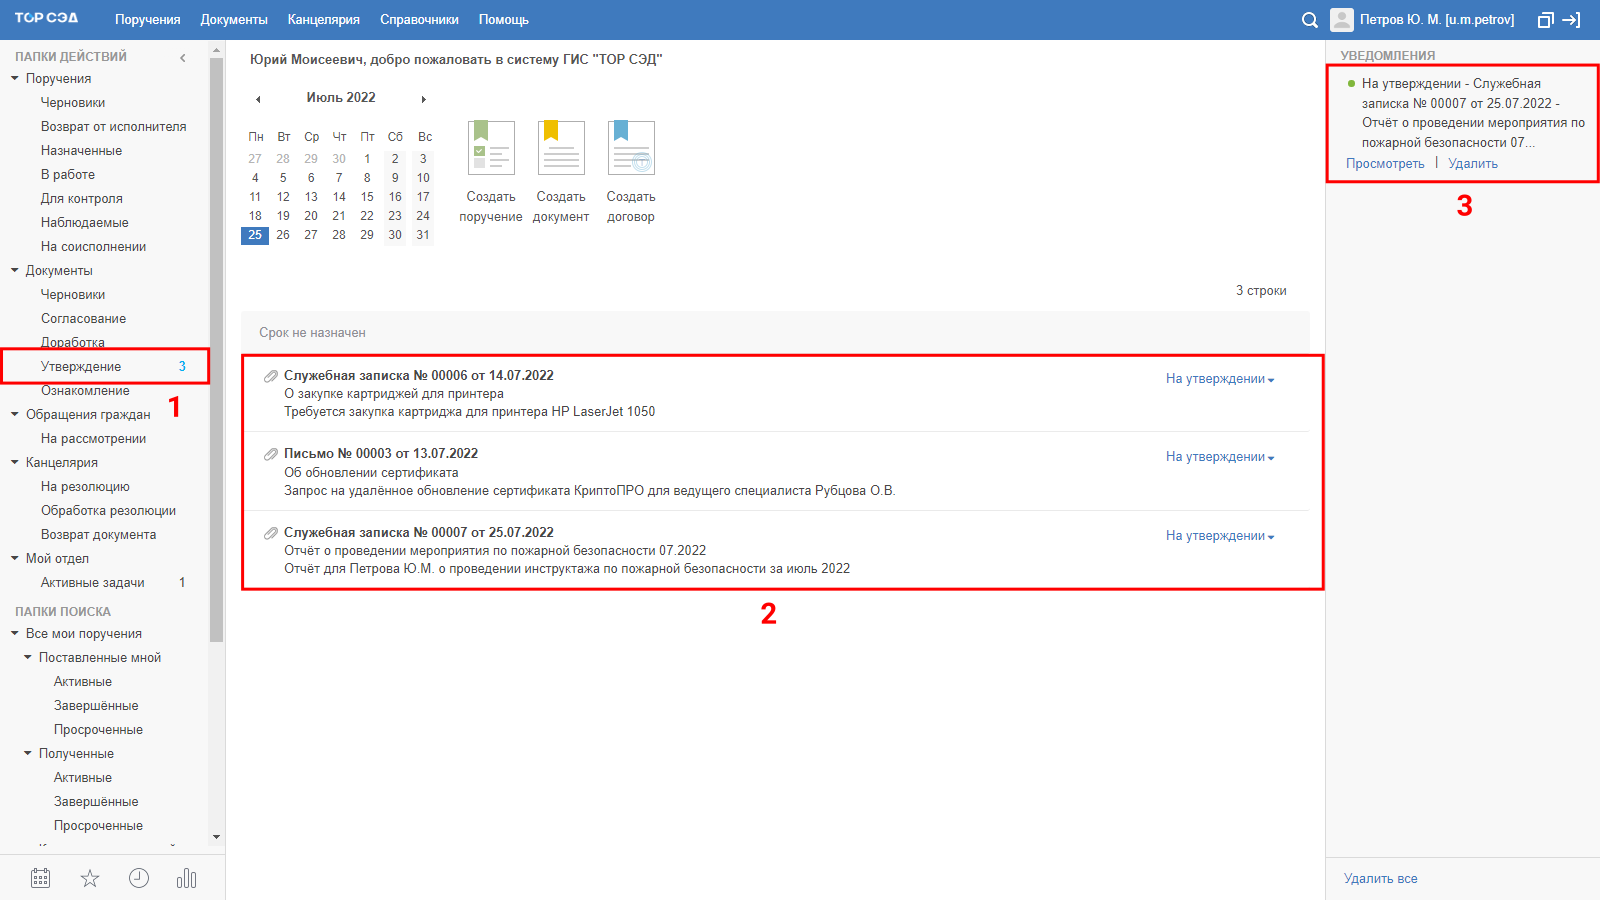Collapse the Поставленные мной subtree
This screenshot has width=1600, height=900.
coord(28,657)
